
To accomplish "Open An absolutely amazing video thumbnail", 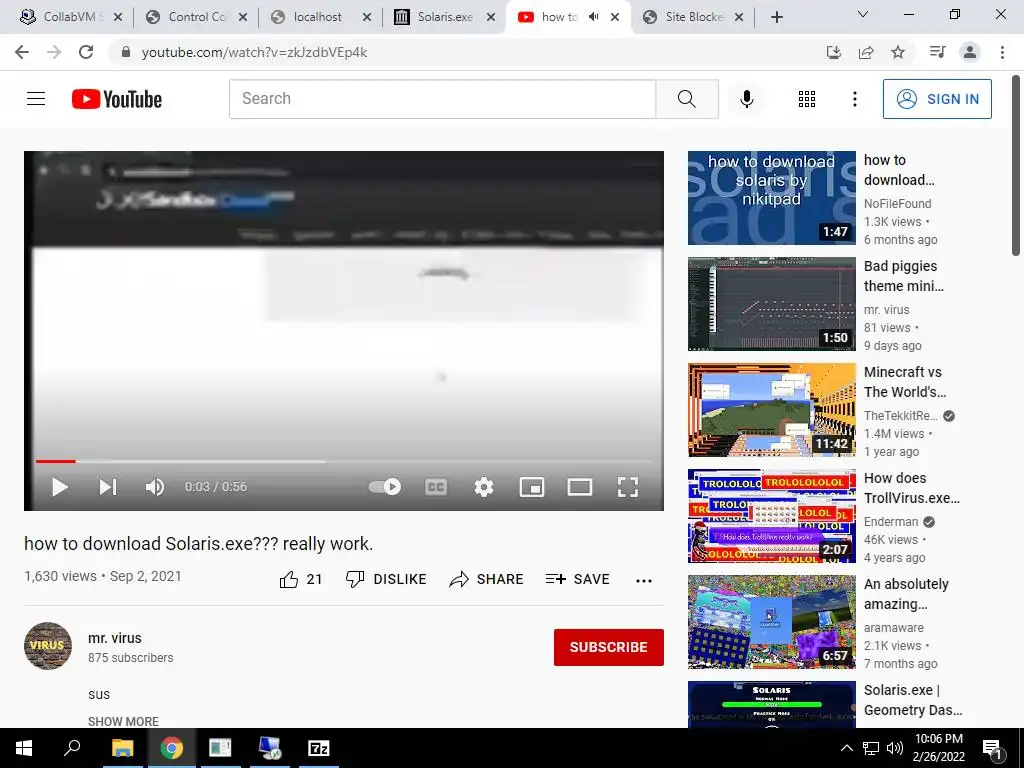I will click(x=771, y=622).
